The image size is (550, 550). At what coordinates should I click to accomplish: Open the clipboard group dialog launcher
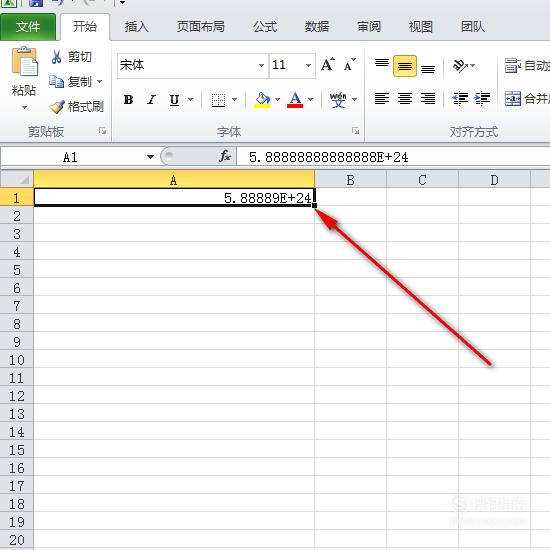click(102, 131)
